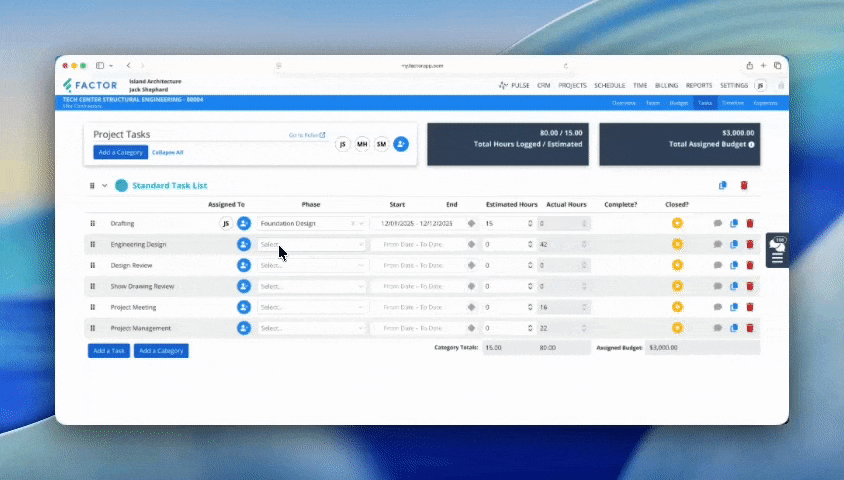Viewport: 844px width, 480px height.
Task: Delete the Project Management task
Action: (x=750, y=328)
